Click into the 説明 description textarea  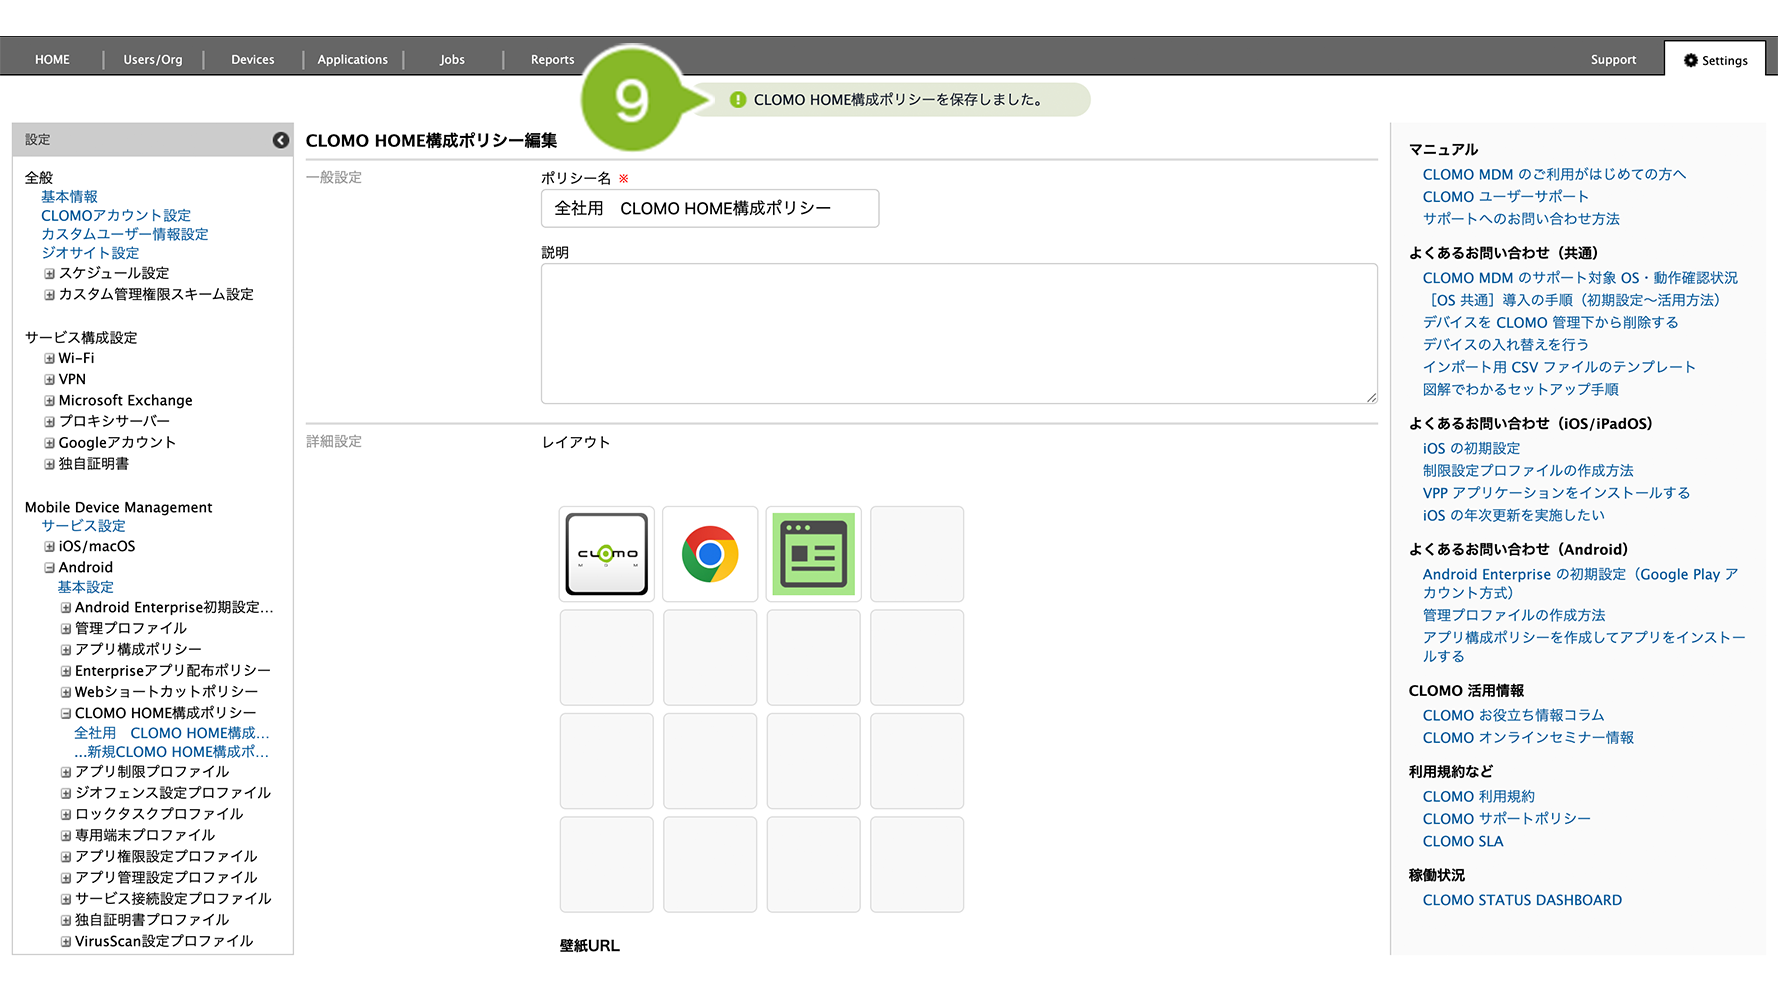tap(958, 334)
